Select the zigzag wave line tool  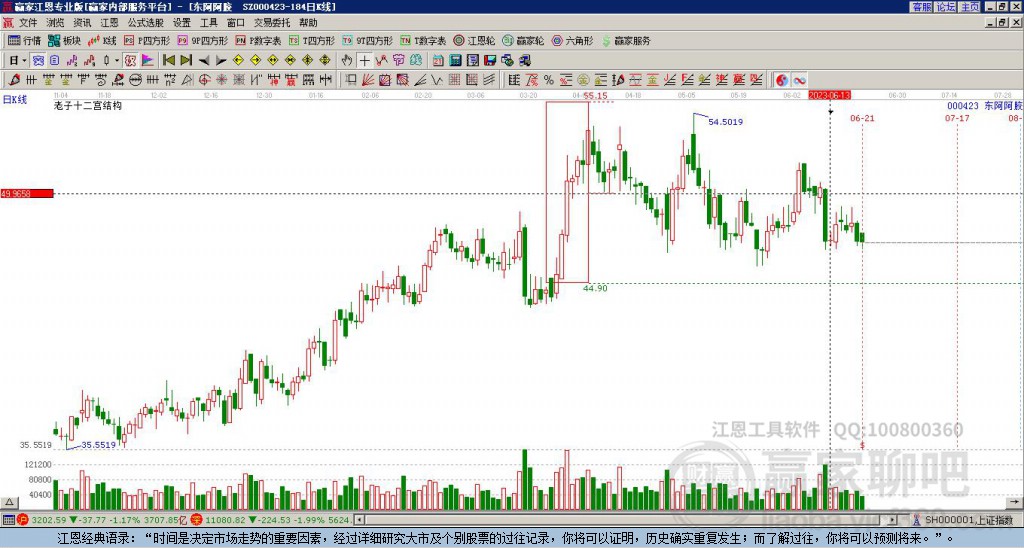pos(437,80)
